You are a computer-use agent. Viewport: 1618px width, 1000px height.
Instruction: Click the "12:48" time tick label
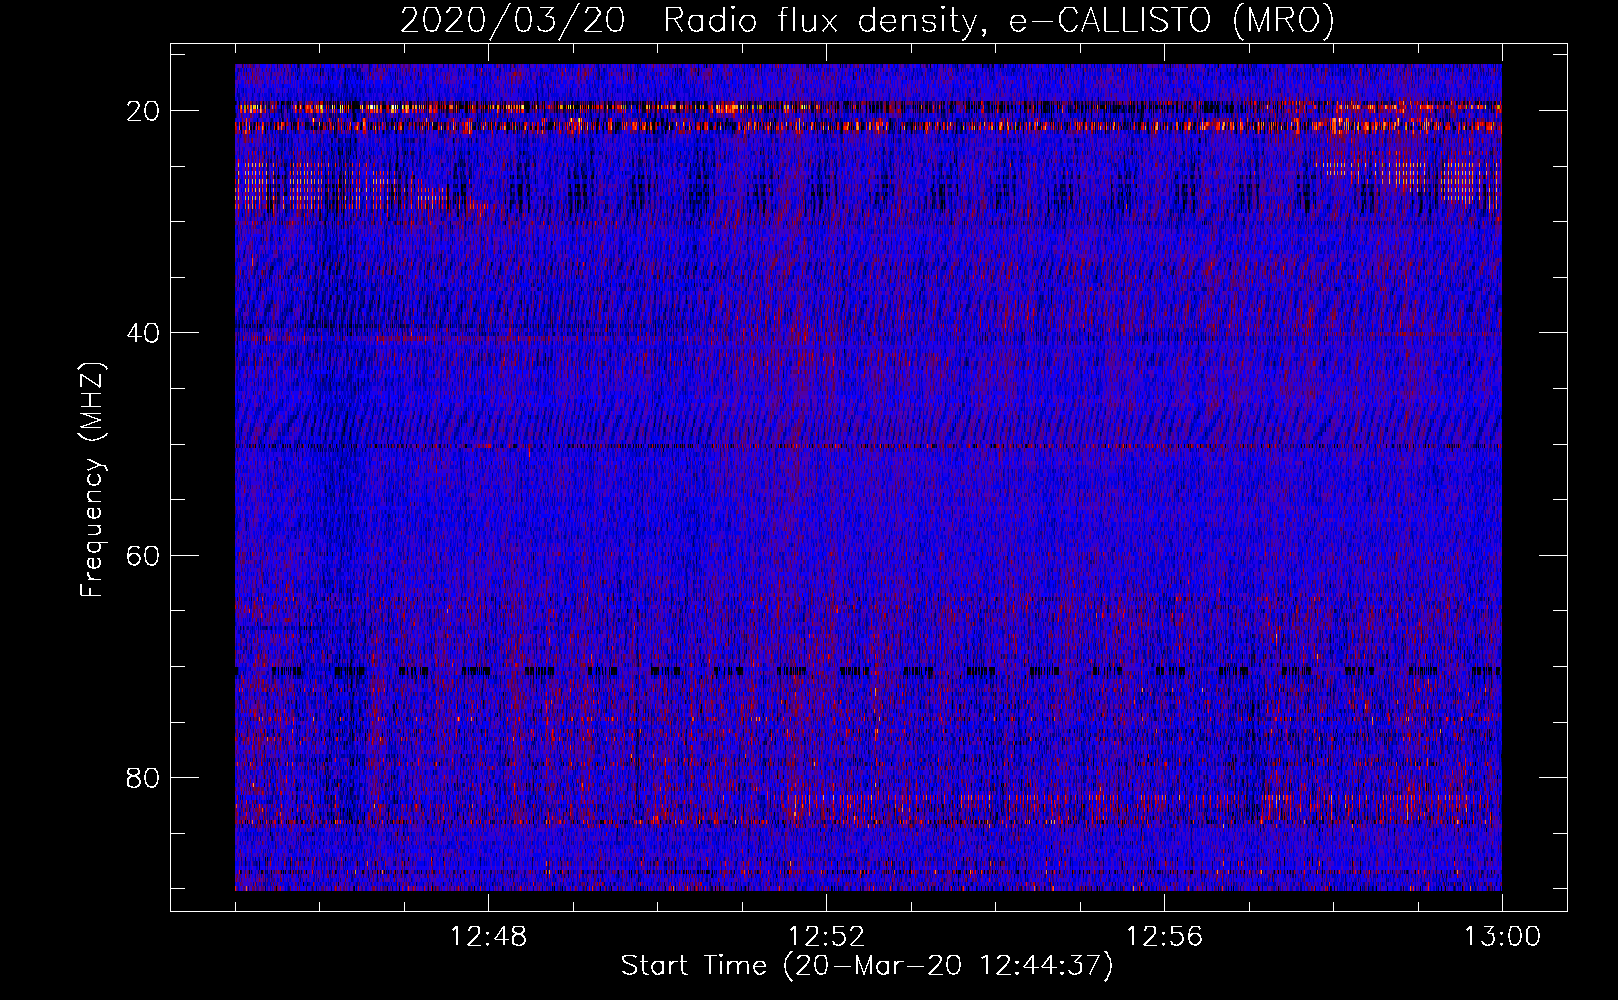pos(489,937)
